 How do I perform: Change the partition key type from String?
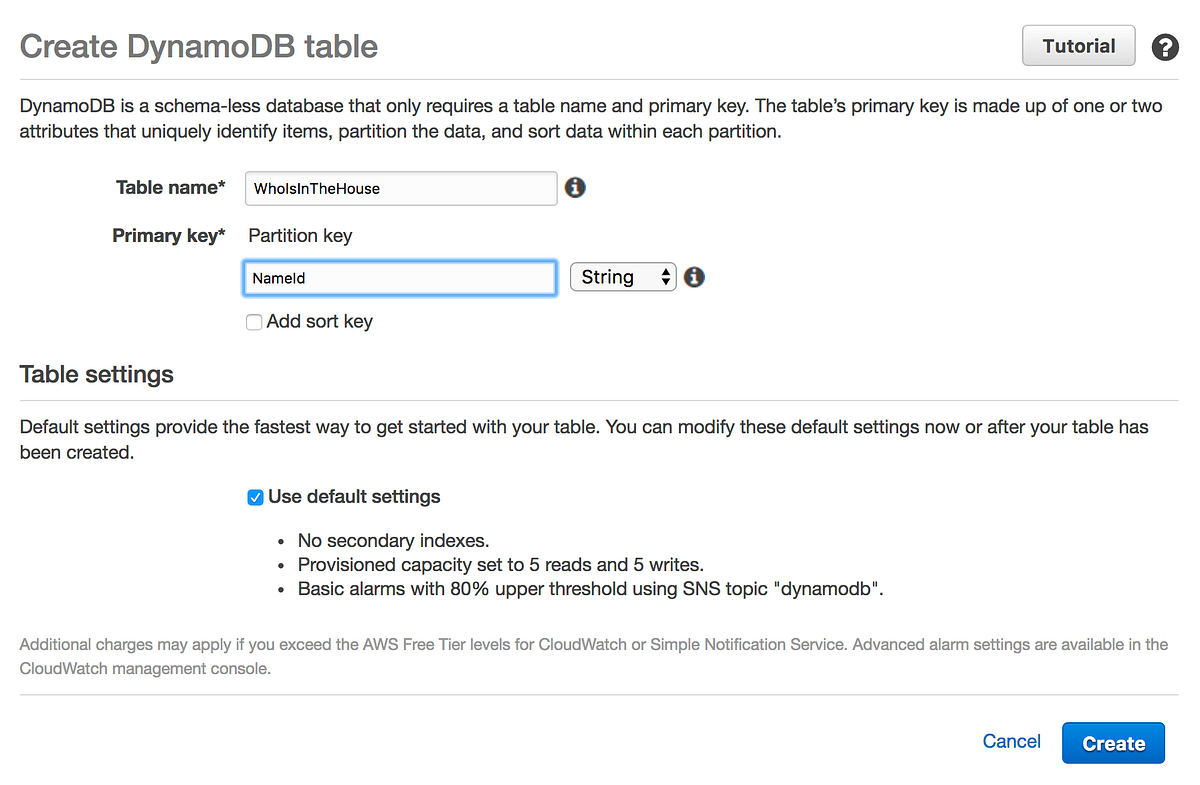click(x=623, y=277)
